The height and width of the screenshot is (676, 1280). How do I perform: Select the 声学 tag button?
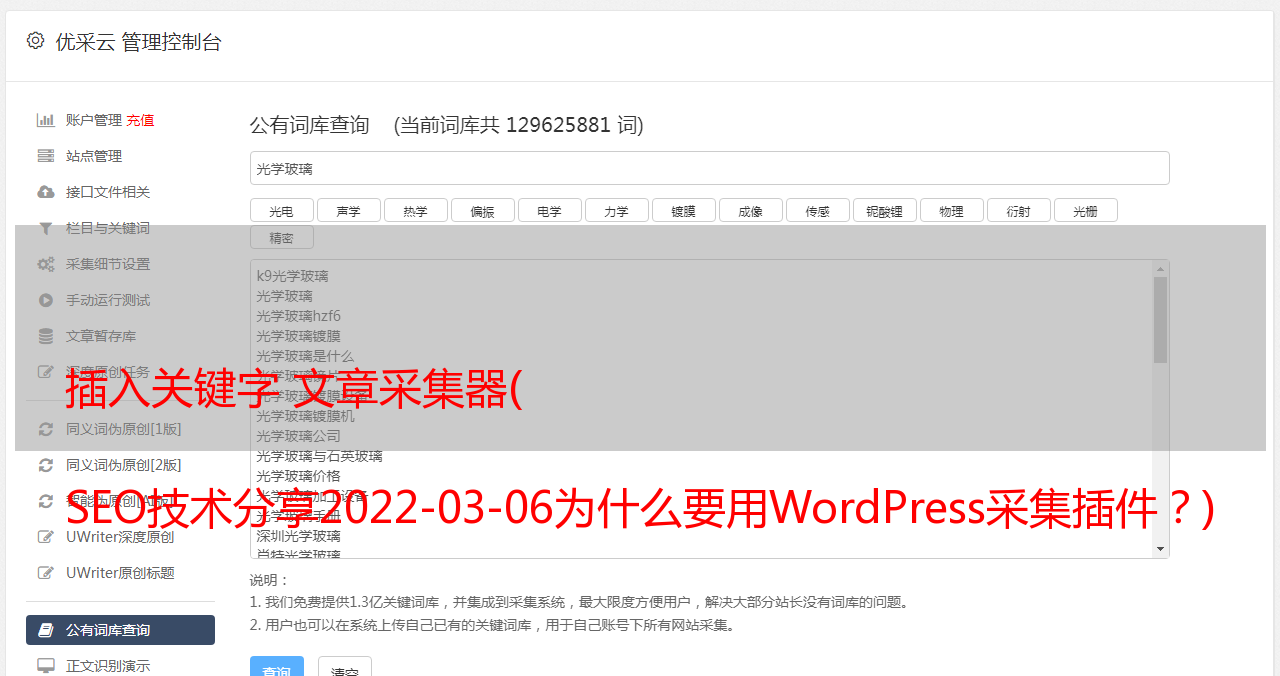[348, 210]
